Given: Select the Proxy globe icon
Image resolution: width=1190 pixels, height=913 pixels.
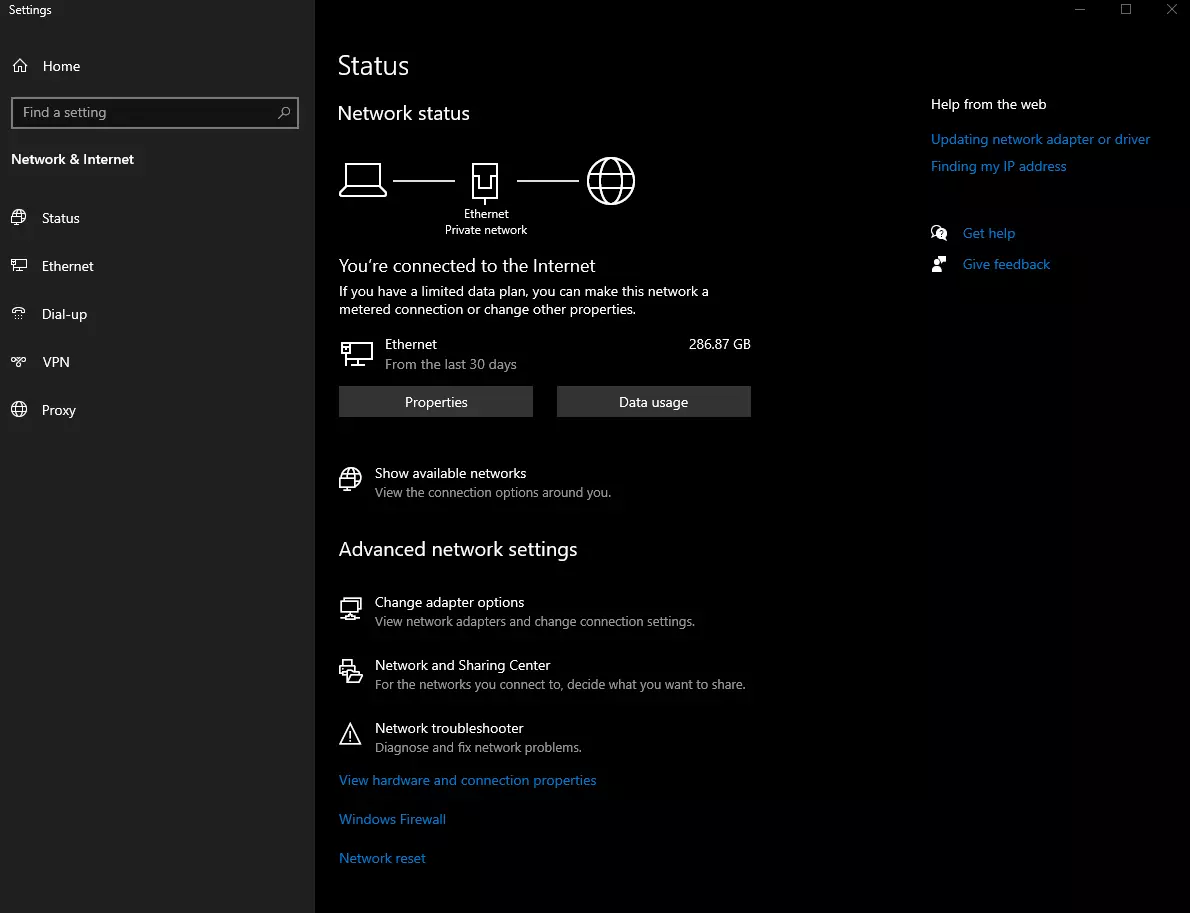Looking at the screenshot, I should click(19, 410).
